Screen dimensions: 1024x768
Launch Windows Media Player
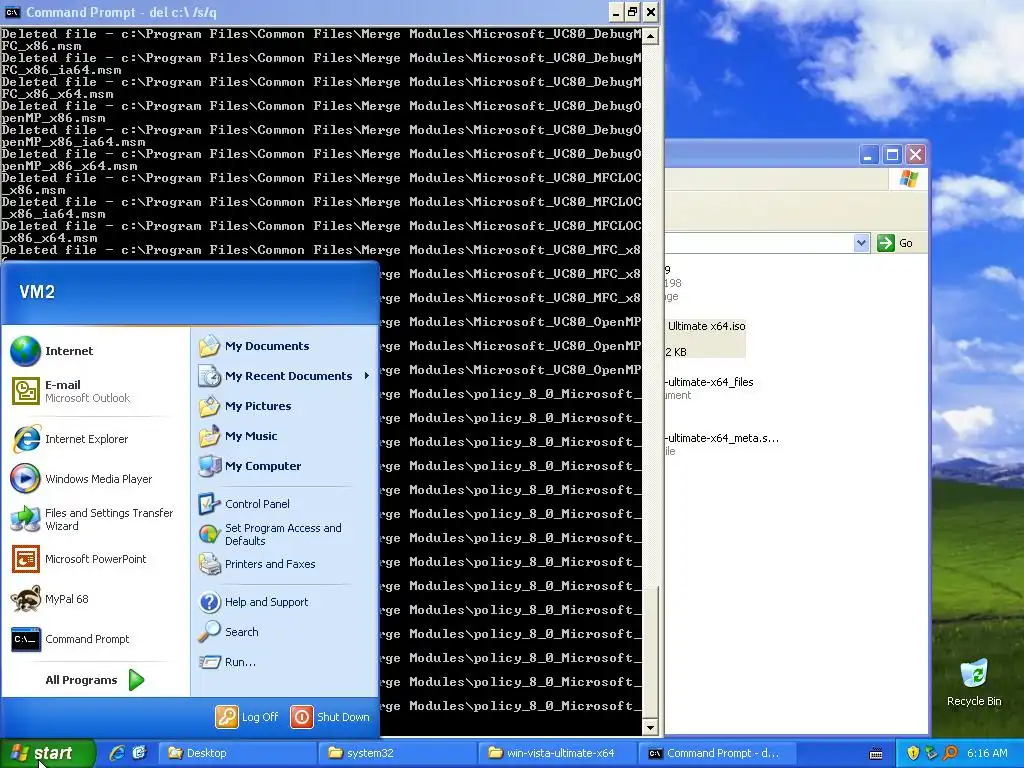(82, 479)
